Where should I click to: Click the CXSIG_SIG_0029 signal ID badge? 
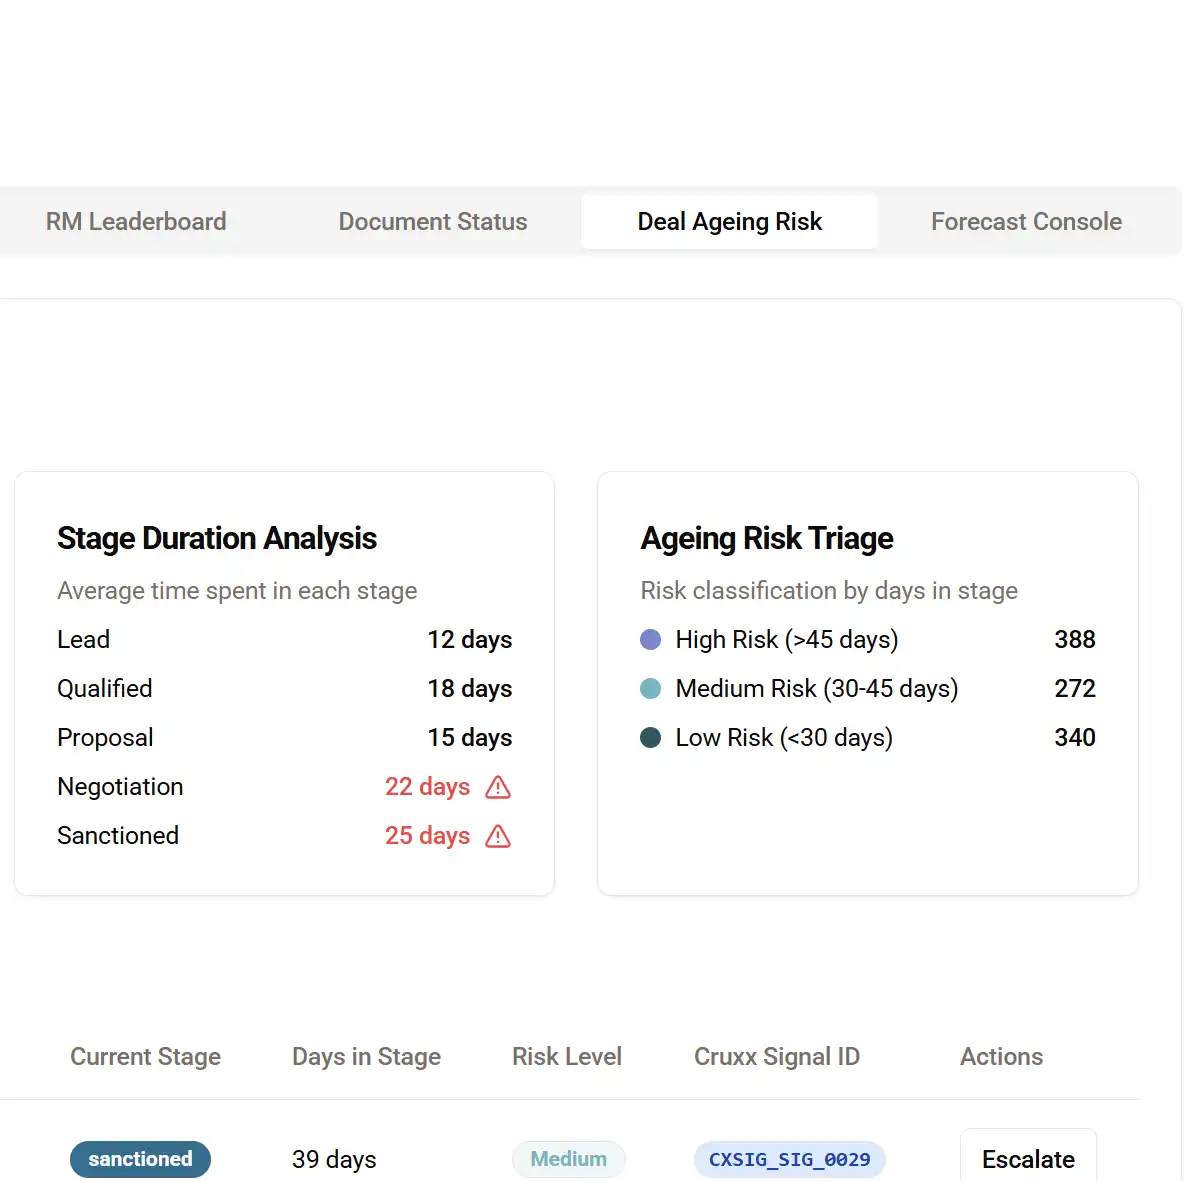pos(789,1160)
